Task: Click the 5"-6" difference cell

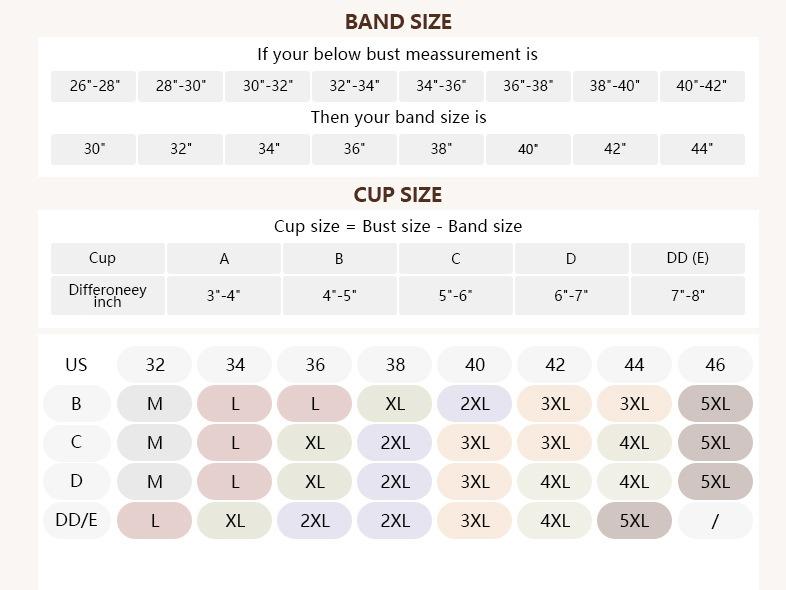Action: (455, 296)
